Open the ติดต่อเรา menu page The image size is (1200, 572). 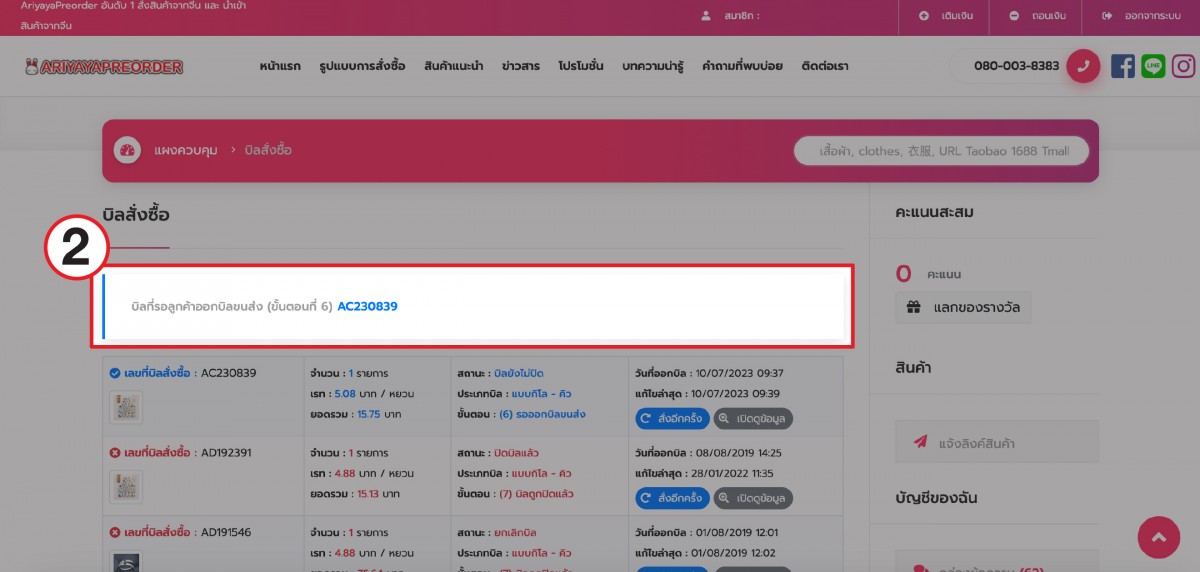[825, 66]
